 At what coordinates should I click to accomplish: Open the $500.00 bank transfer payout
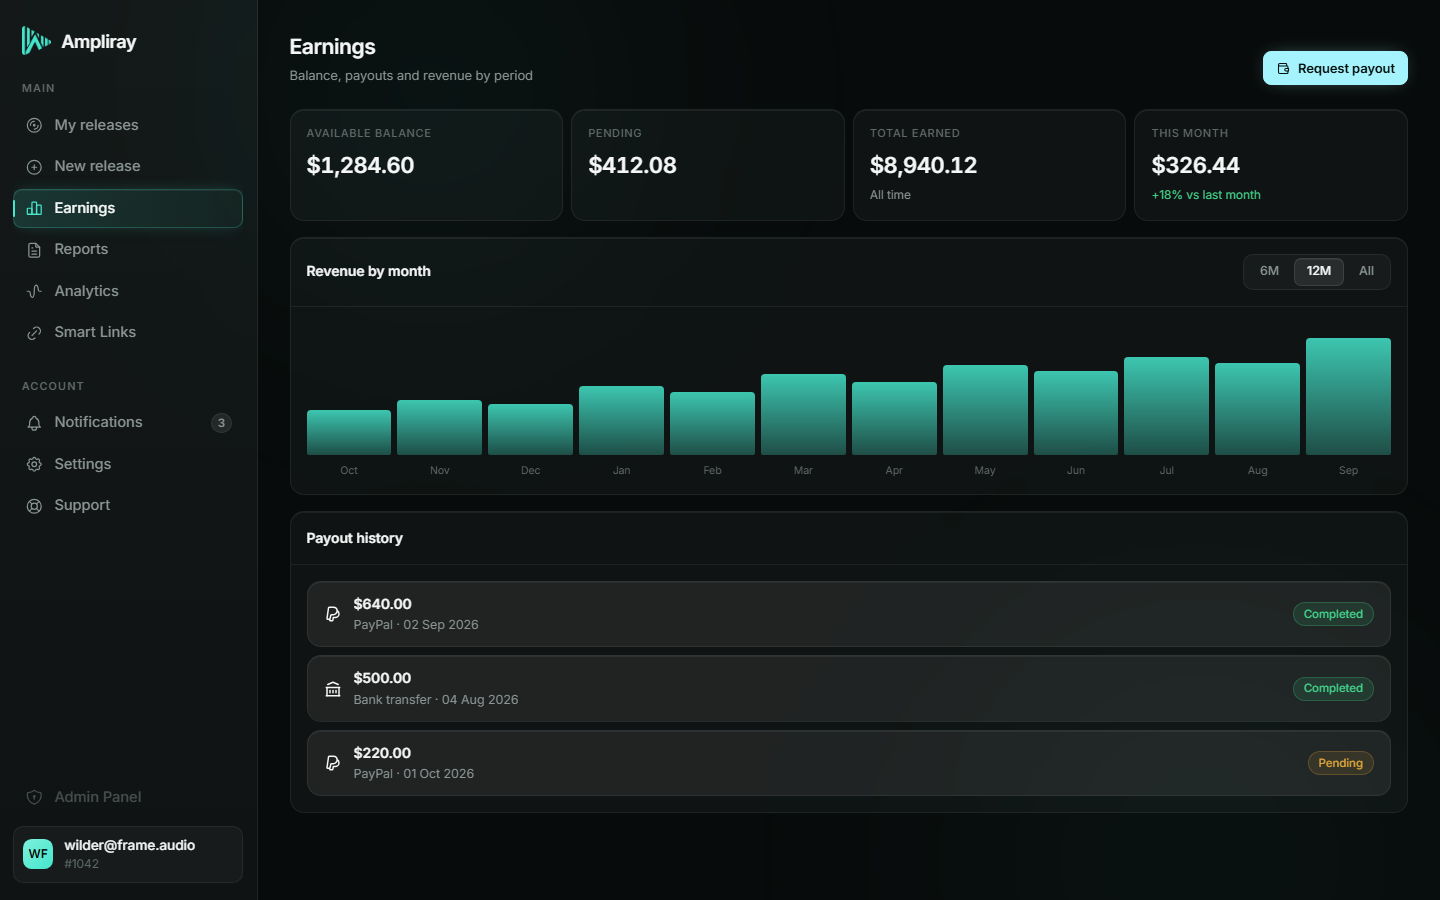(x=848, y=689)
